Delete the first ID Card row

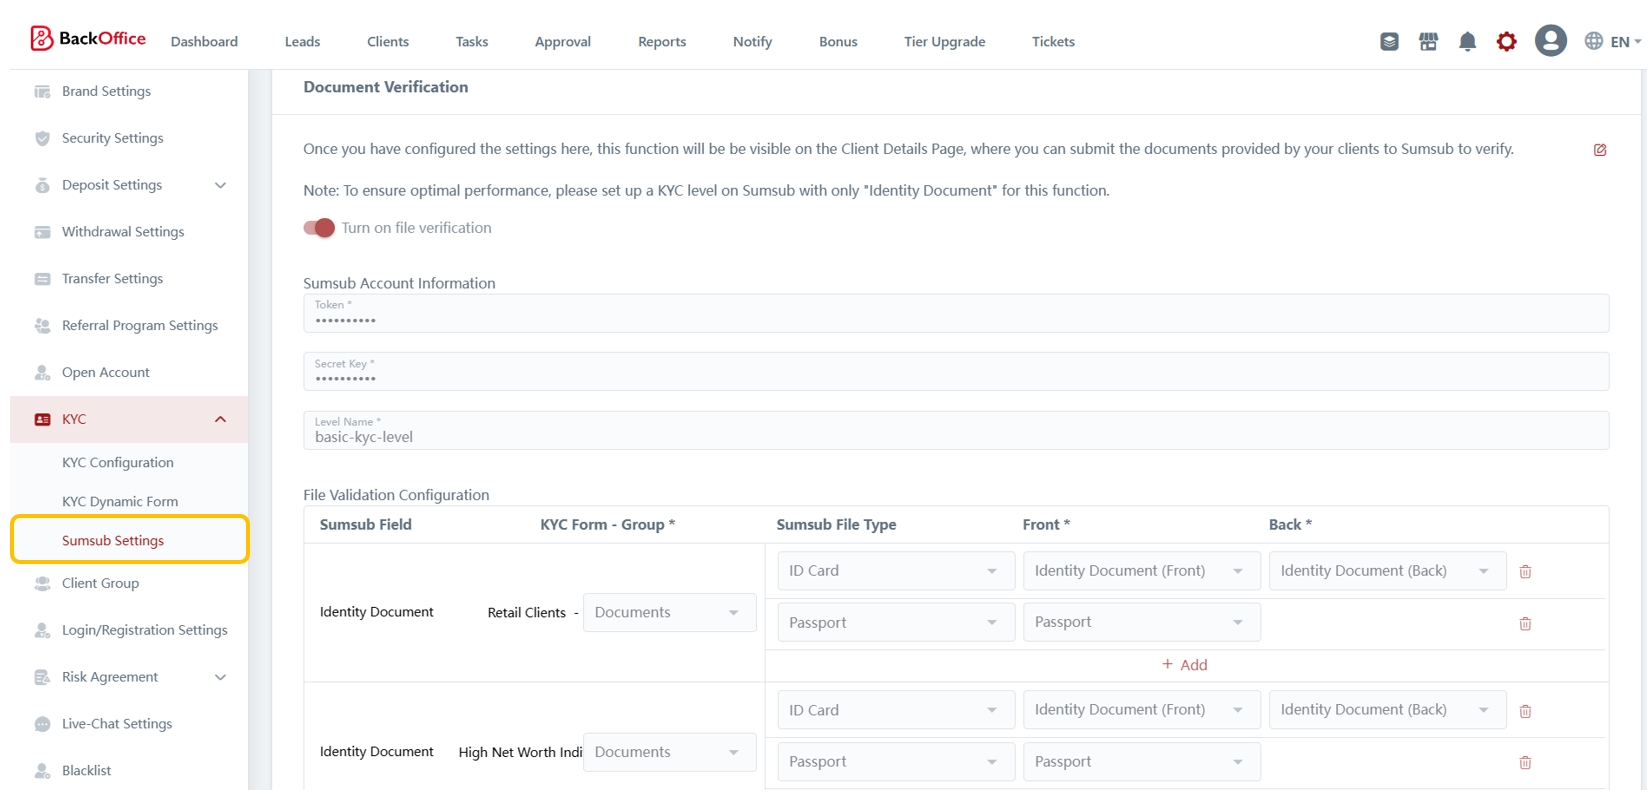1525,572
